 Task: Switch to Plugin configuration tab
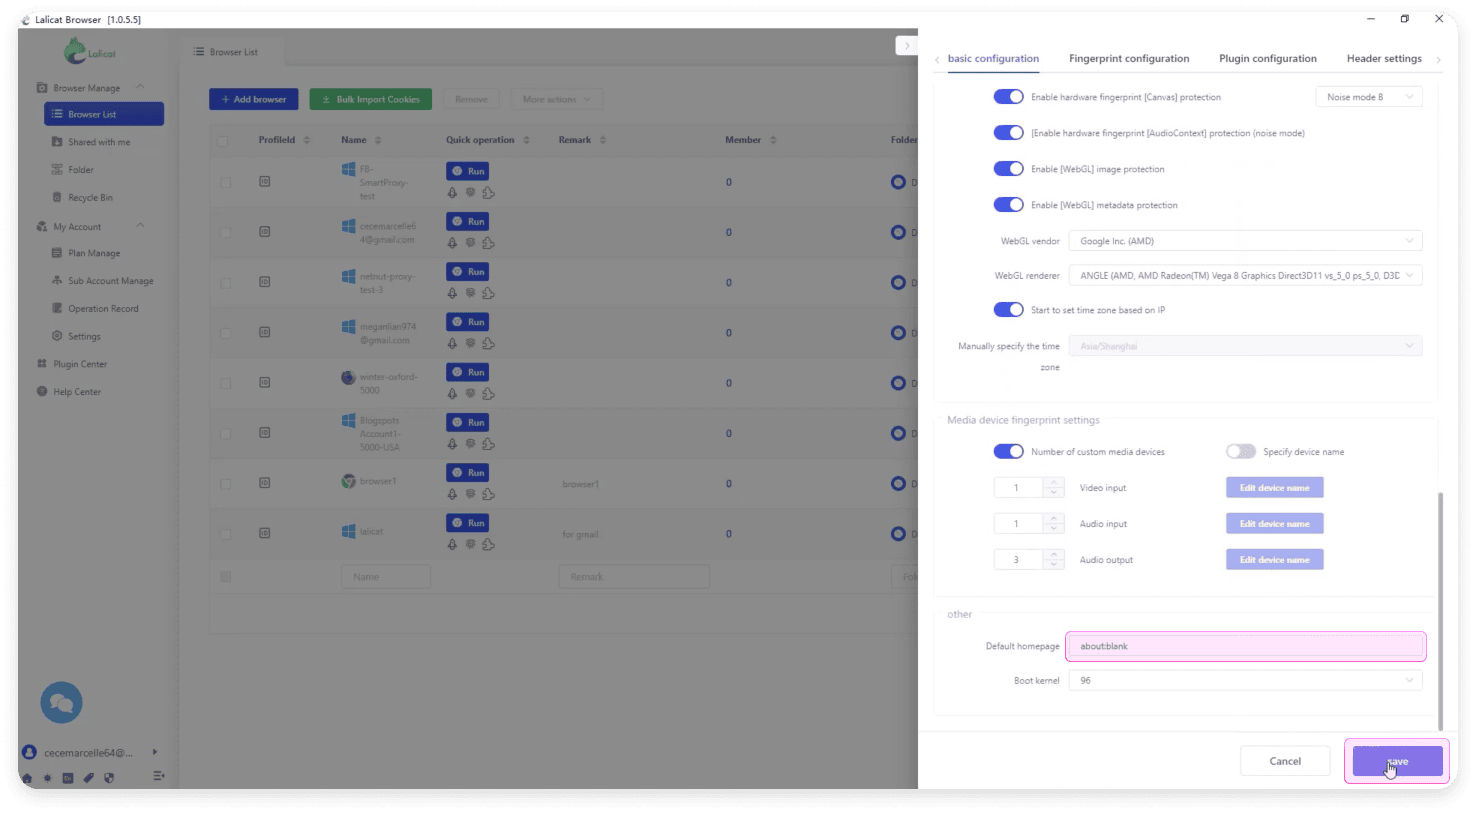coord(1267,59)
